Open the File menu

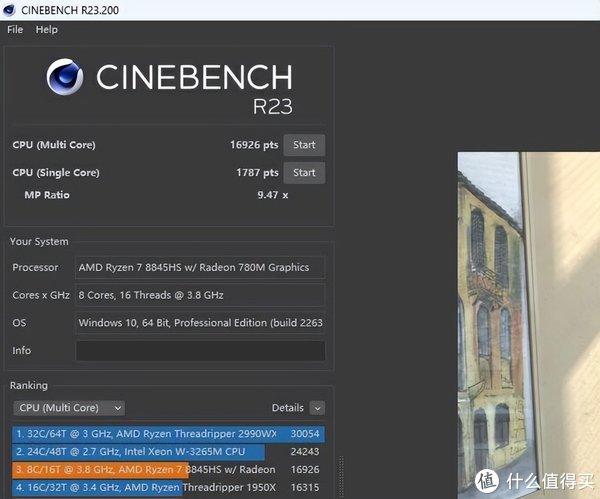click(15, 29)
